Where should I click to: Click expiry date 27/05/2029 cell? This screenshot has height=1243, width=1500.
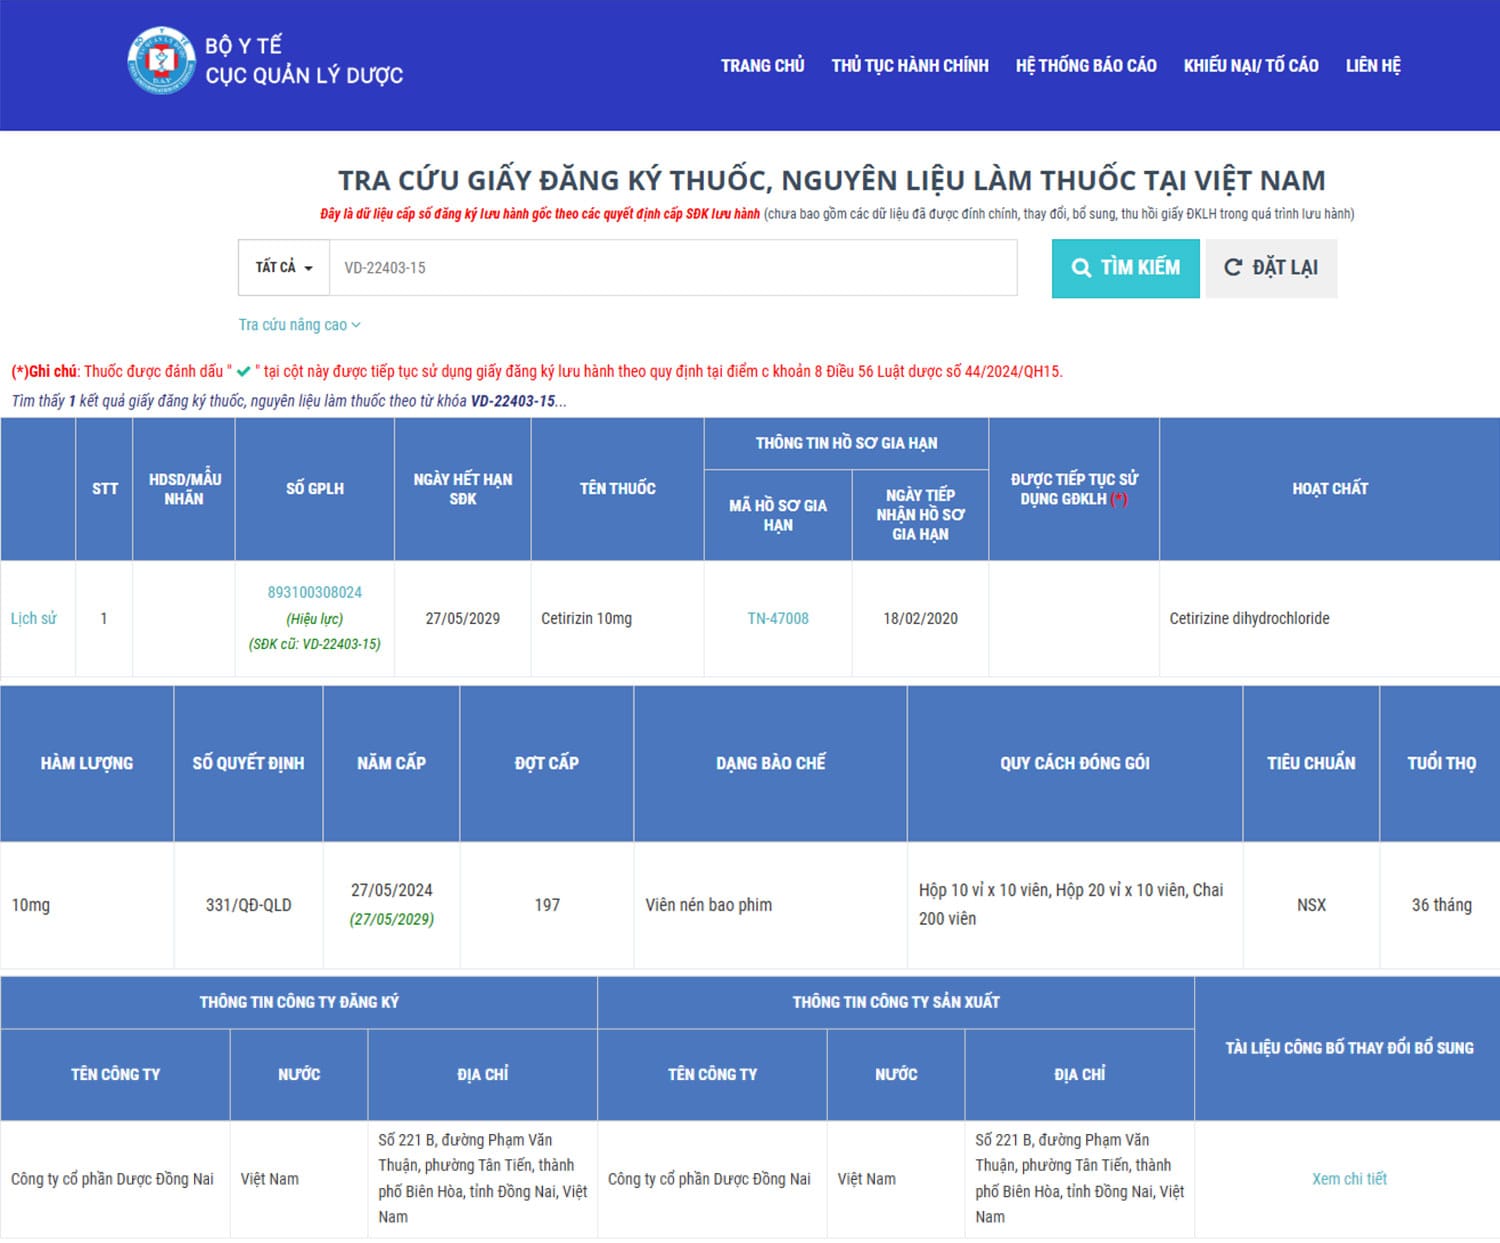[463, 618]
